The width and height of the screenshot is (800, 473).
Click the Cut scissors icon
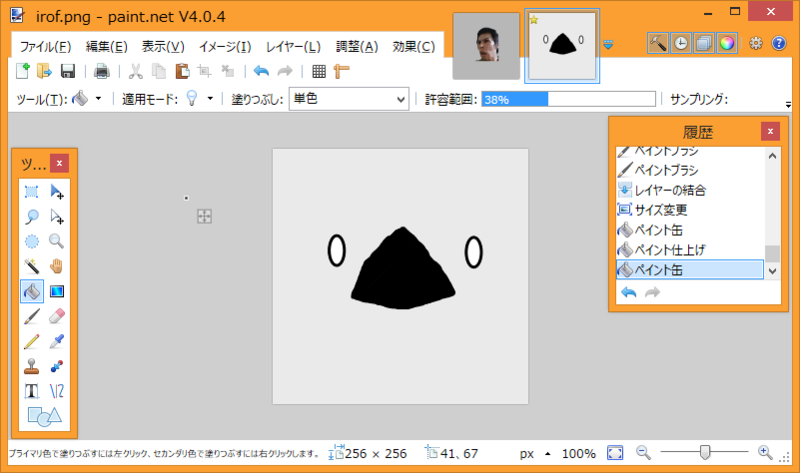point(135,71)
